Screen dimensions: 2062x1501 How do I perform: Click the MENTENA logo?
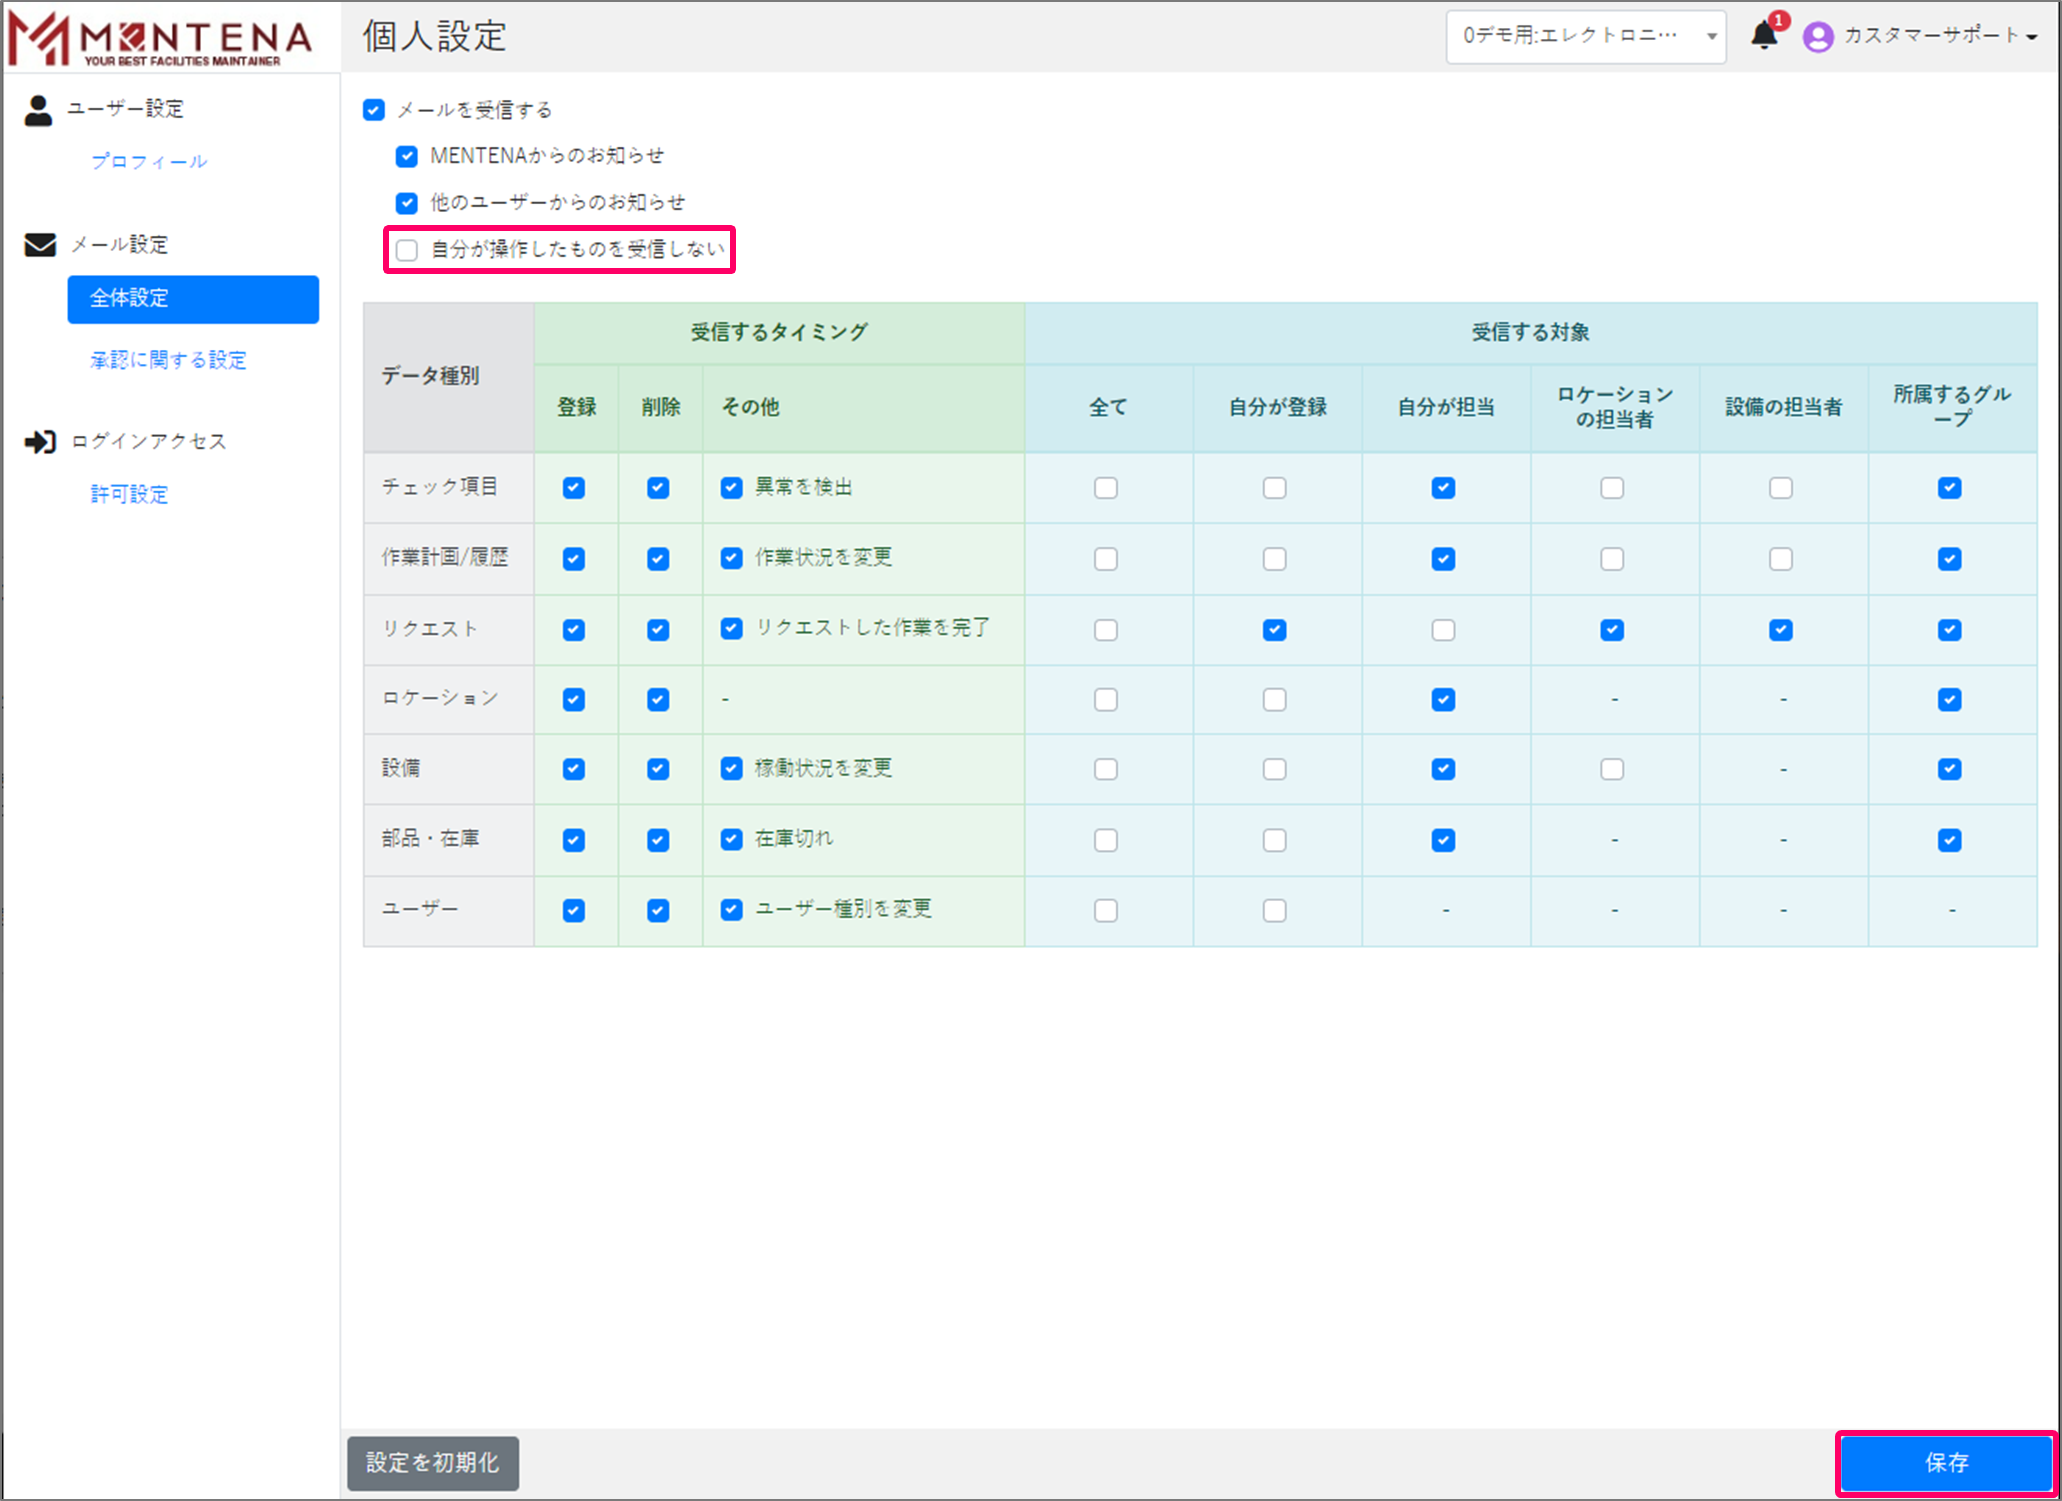coord(160,38)
